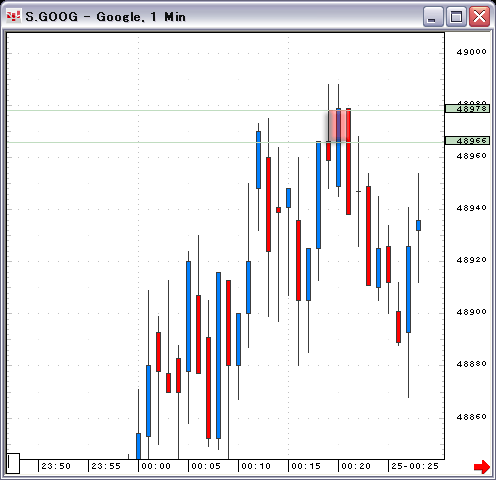Click the 49000 price axis label
This screenshot has width=496, height=480.
(x=471, y=52)
